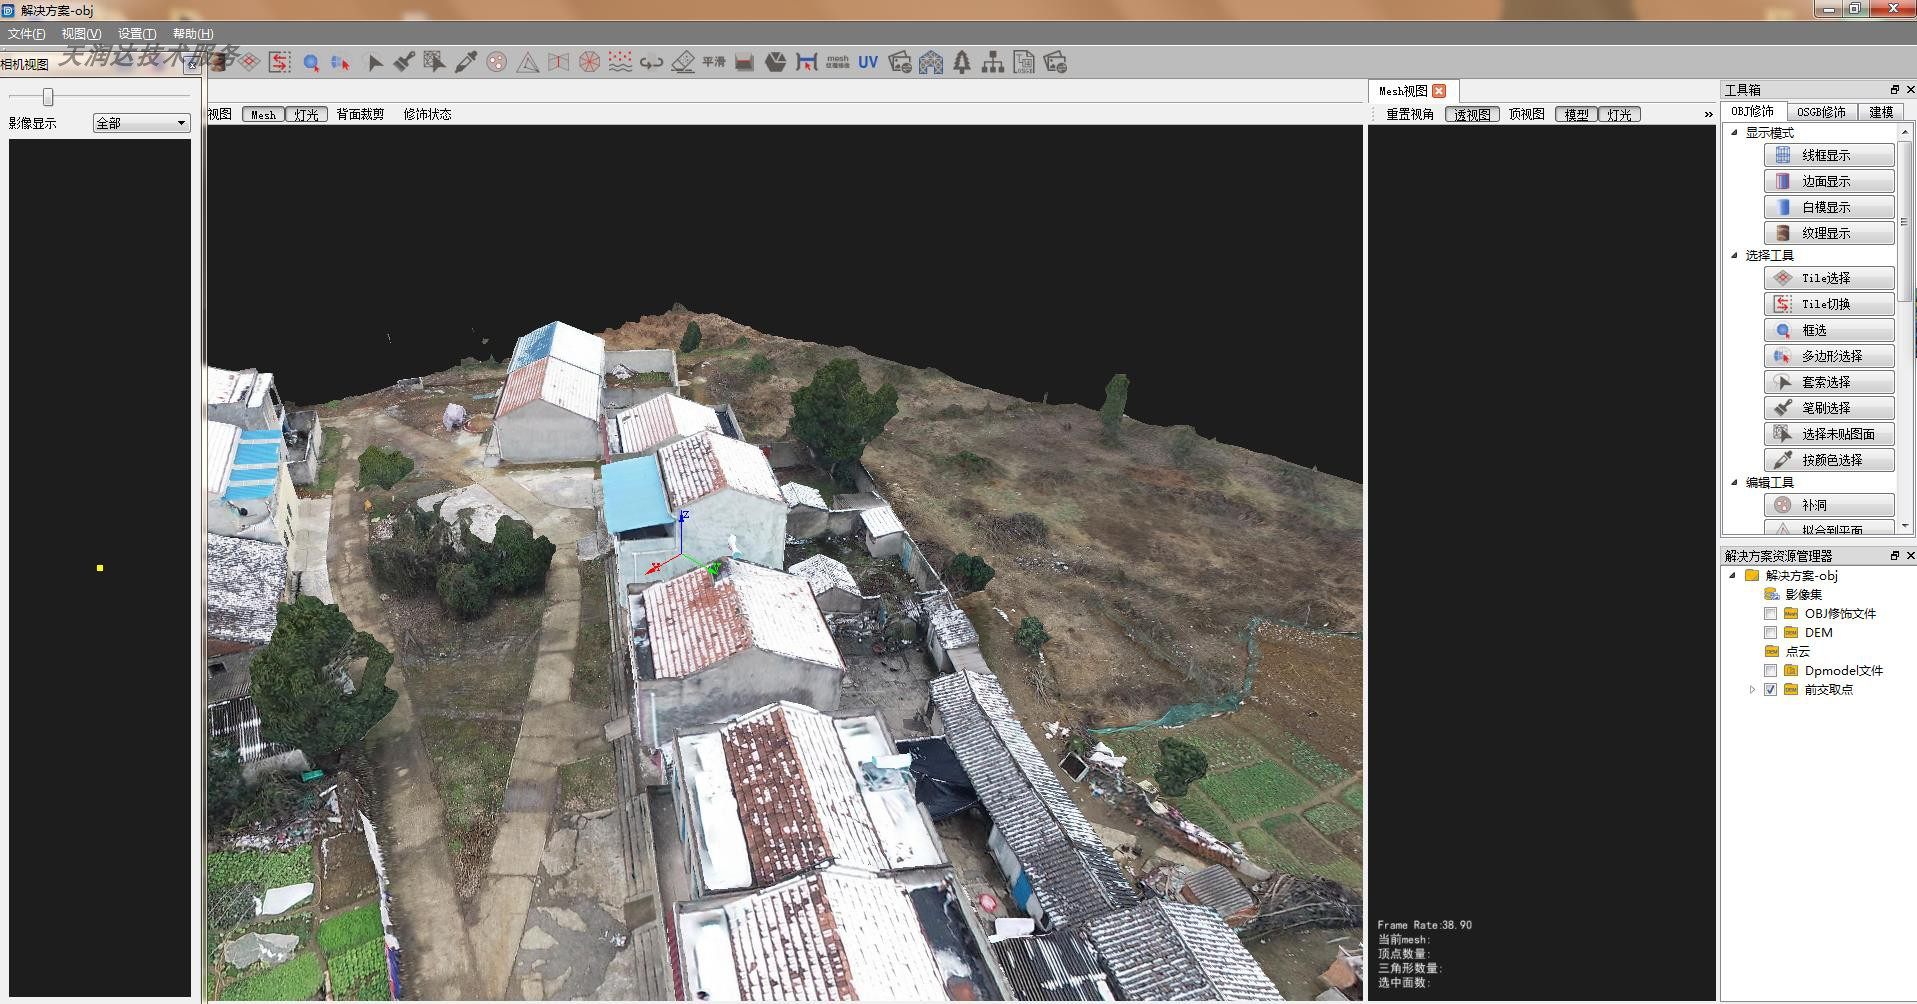The image size is (1917, 1004).
Task: Open the 补洞 hole-filling tool
Action: coord(1828,504)
